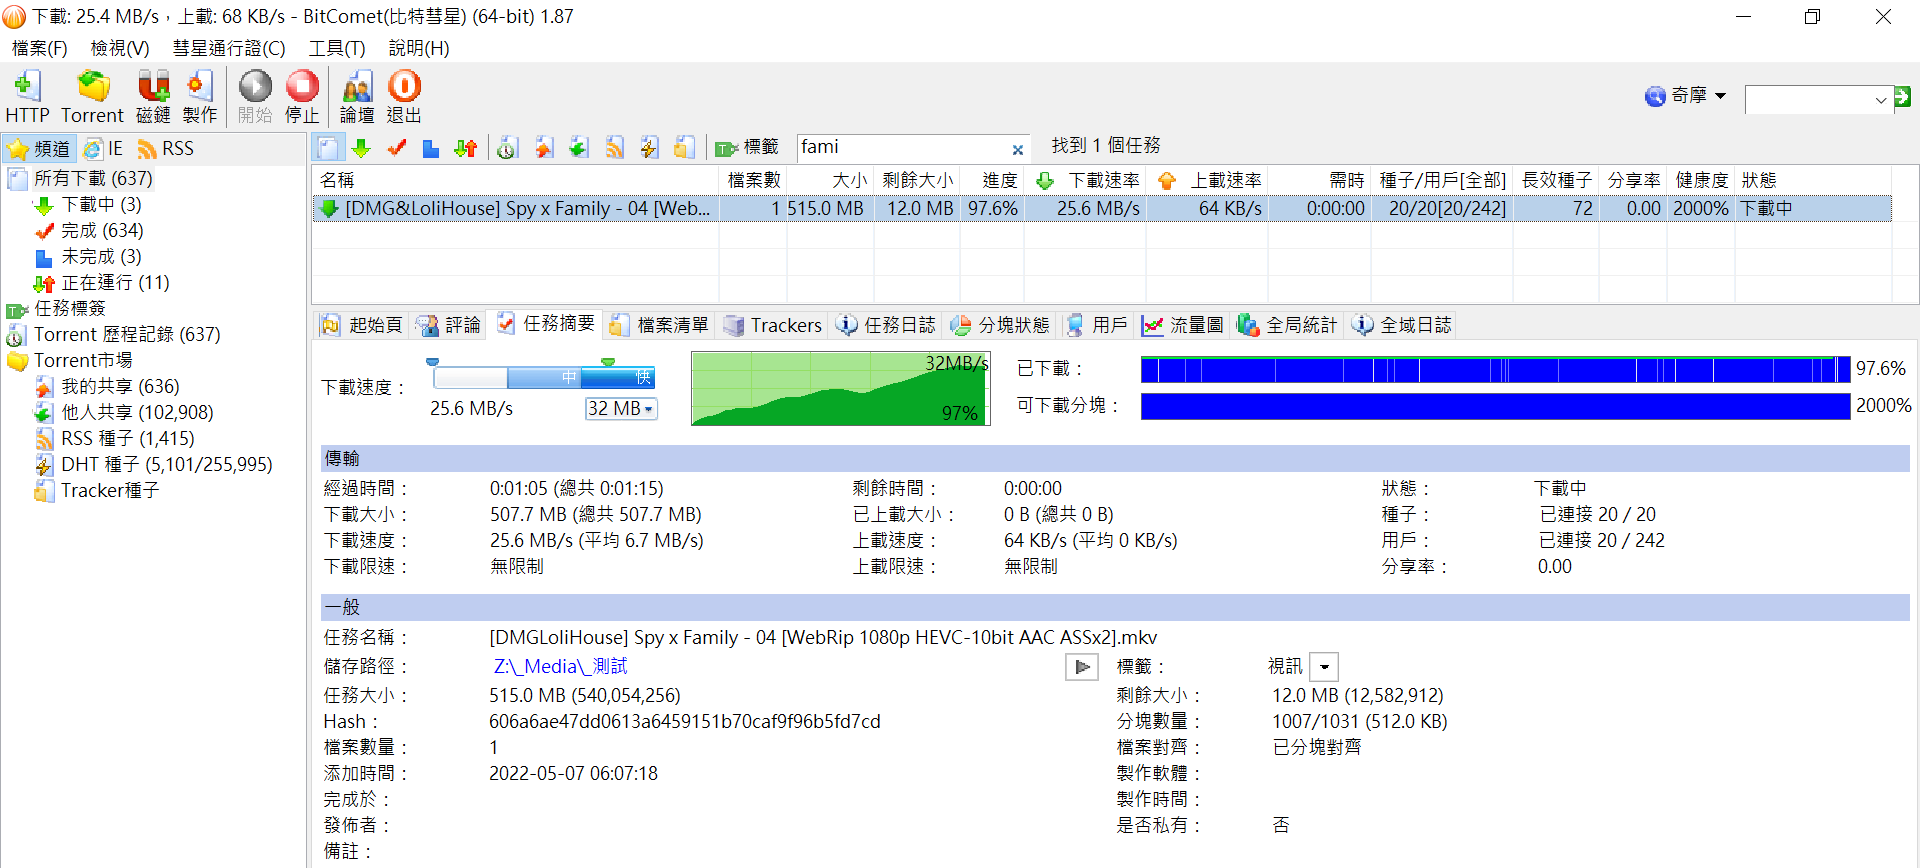Open the Trackers tab
The width and height of the screenshot is (1920, 868).
[773, 325]
